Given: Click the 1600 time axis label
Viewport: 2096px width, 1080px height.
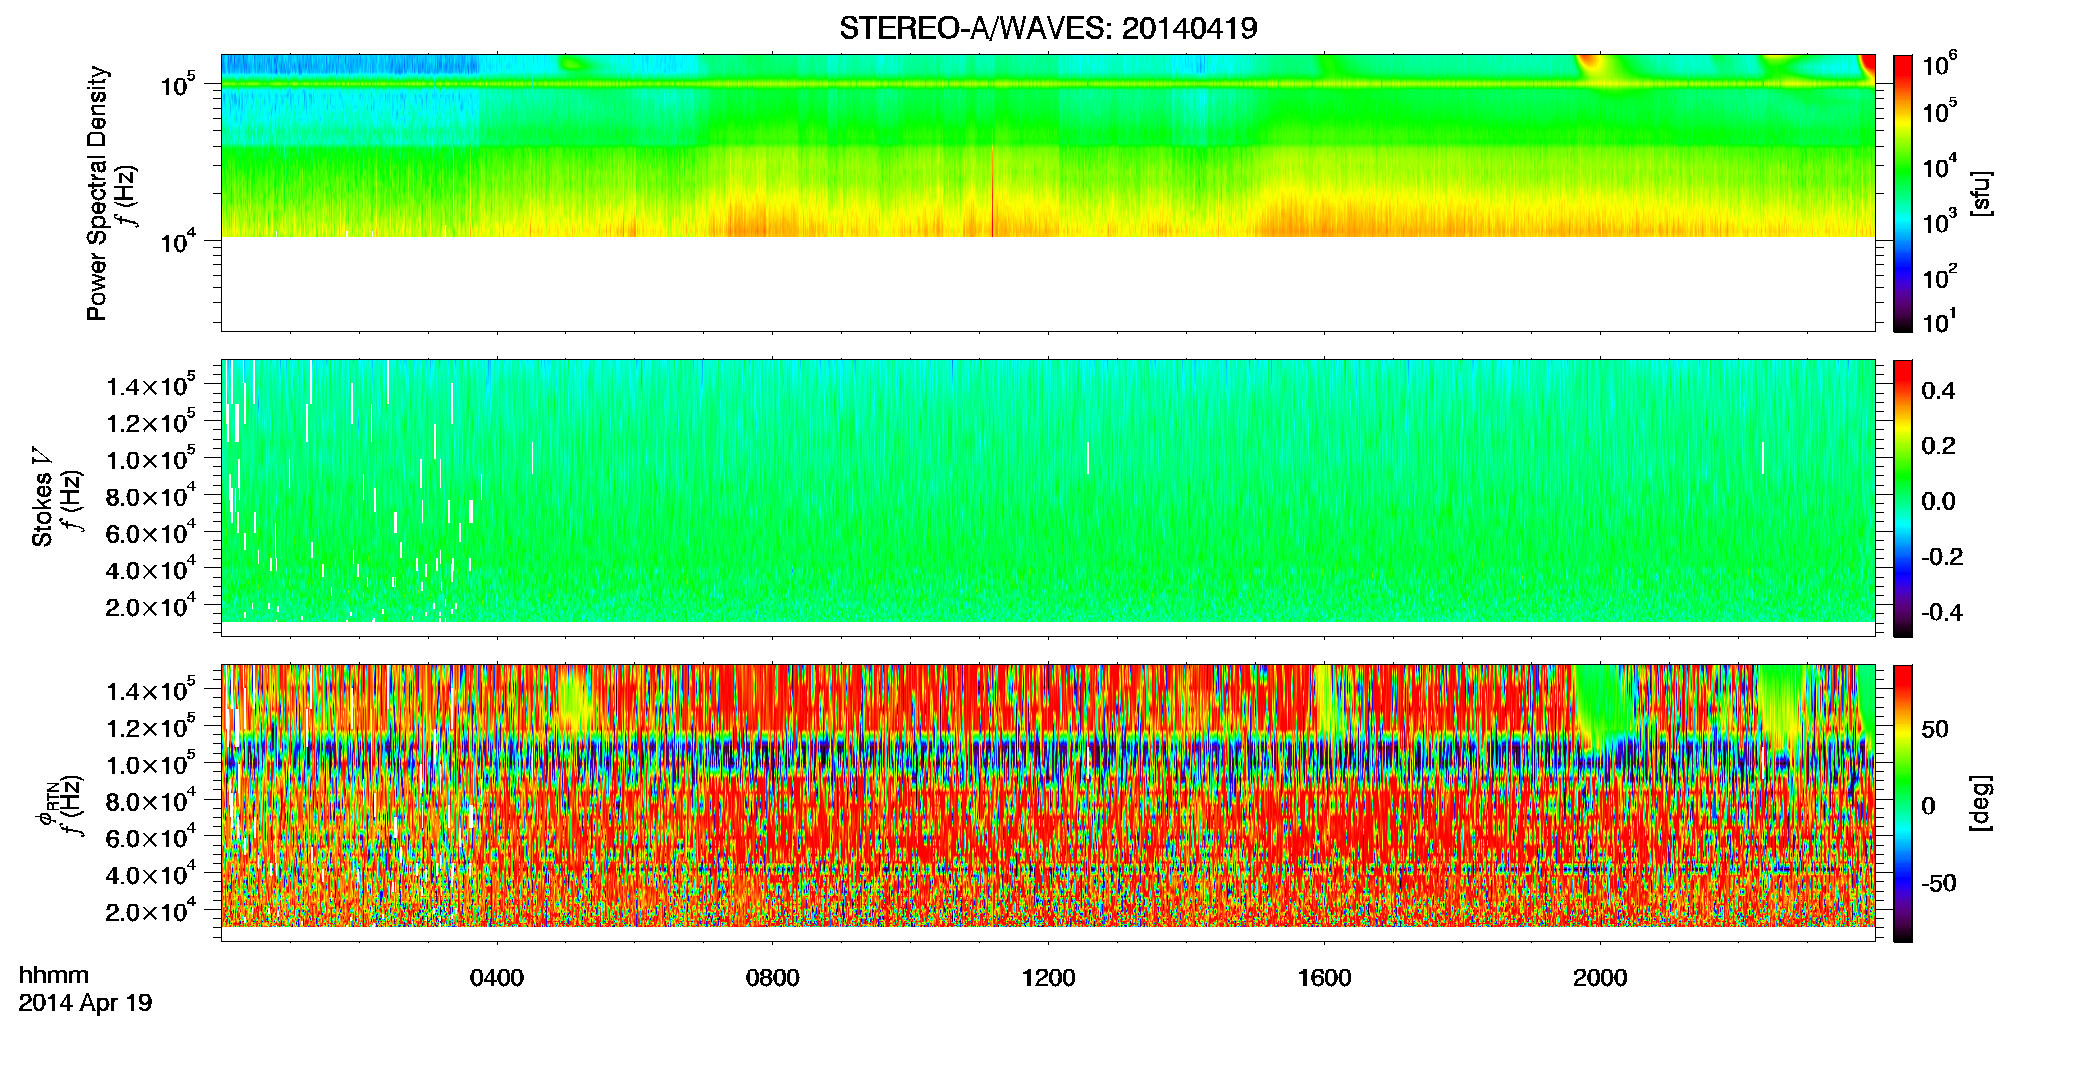Looking at the screenshot, I should pyautogui.click(x=1324, y=978).
